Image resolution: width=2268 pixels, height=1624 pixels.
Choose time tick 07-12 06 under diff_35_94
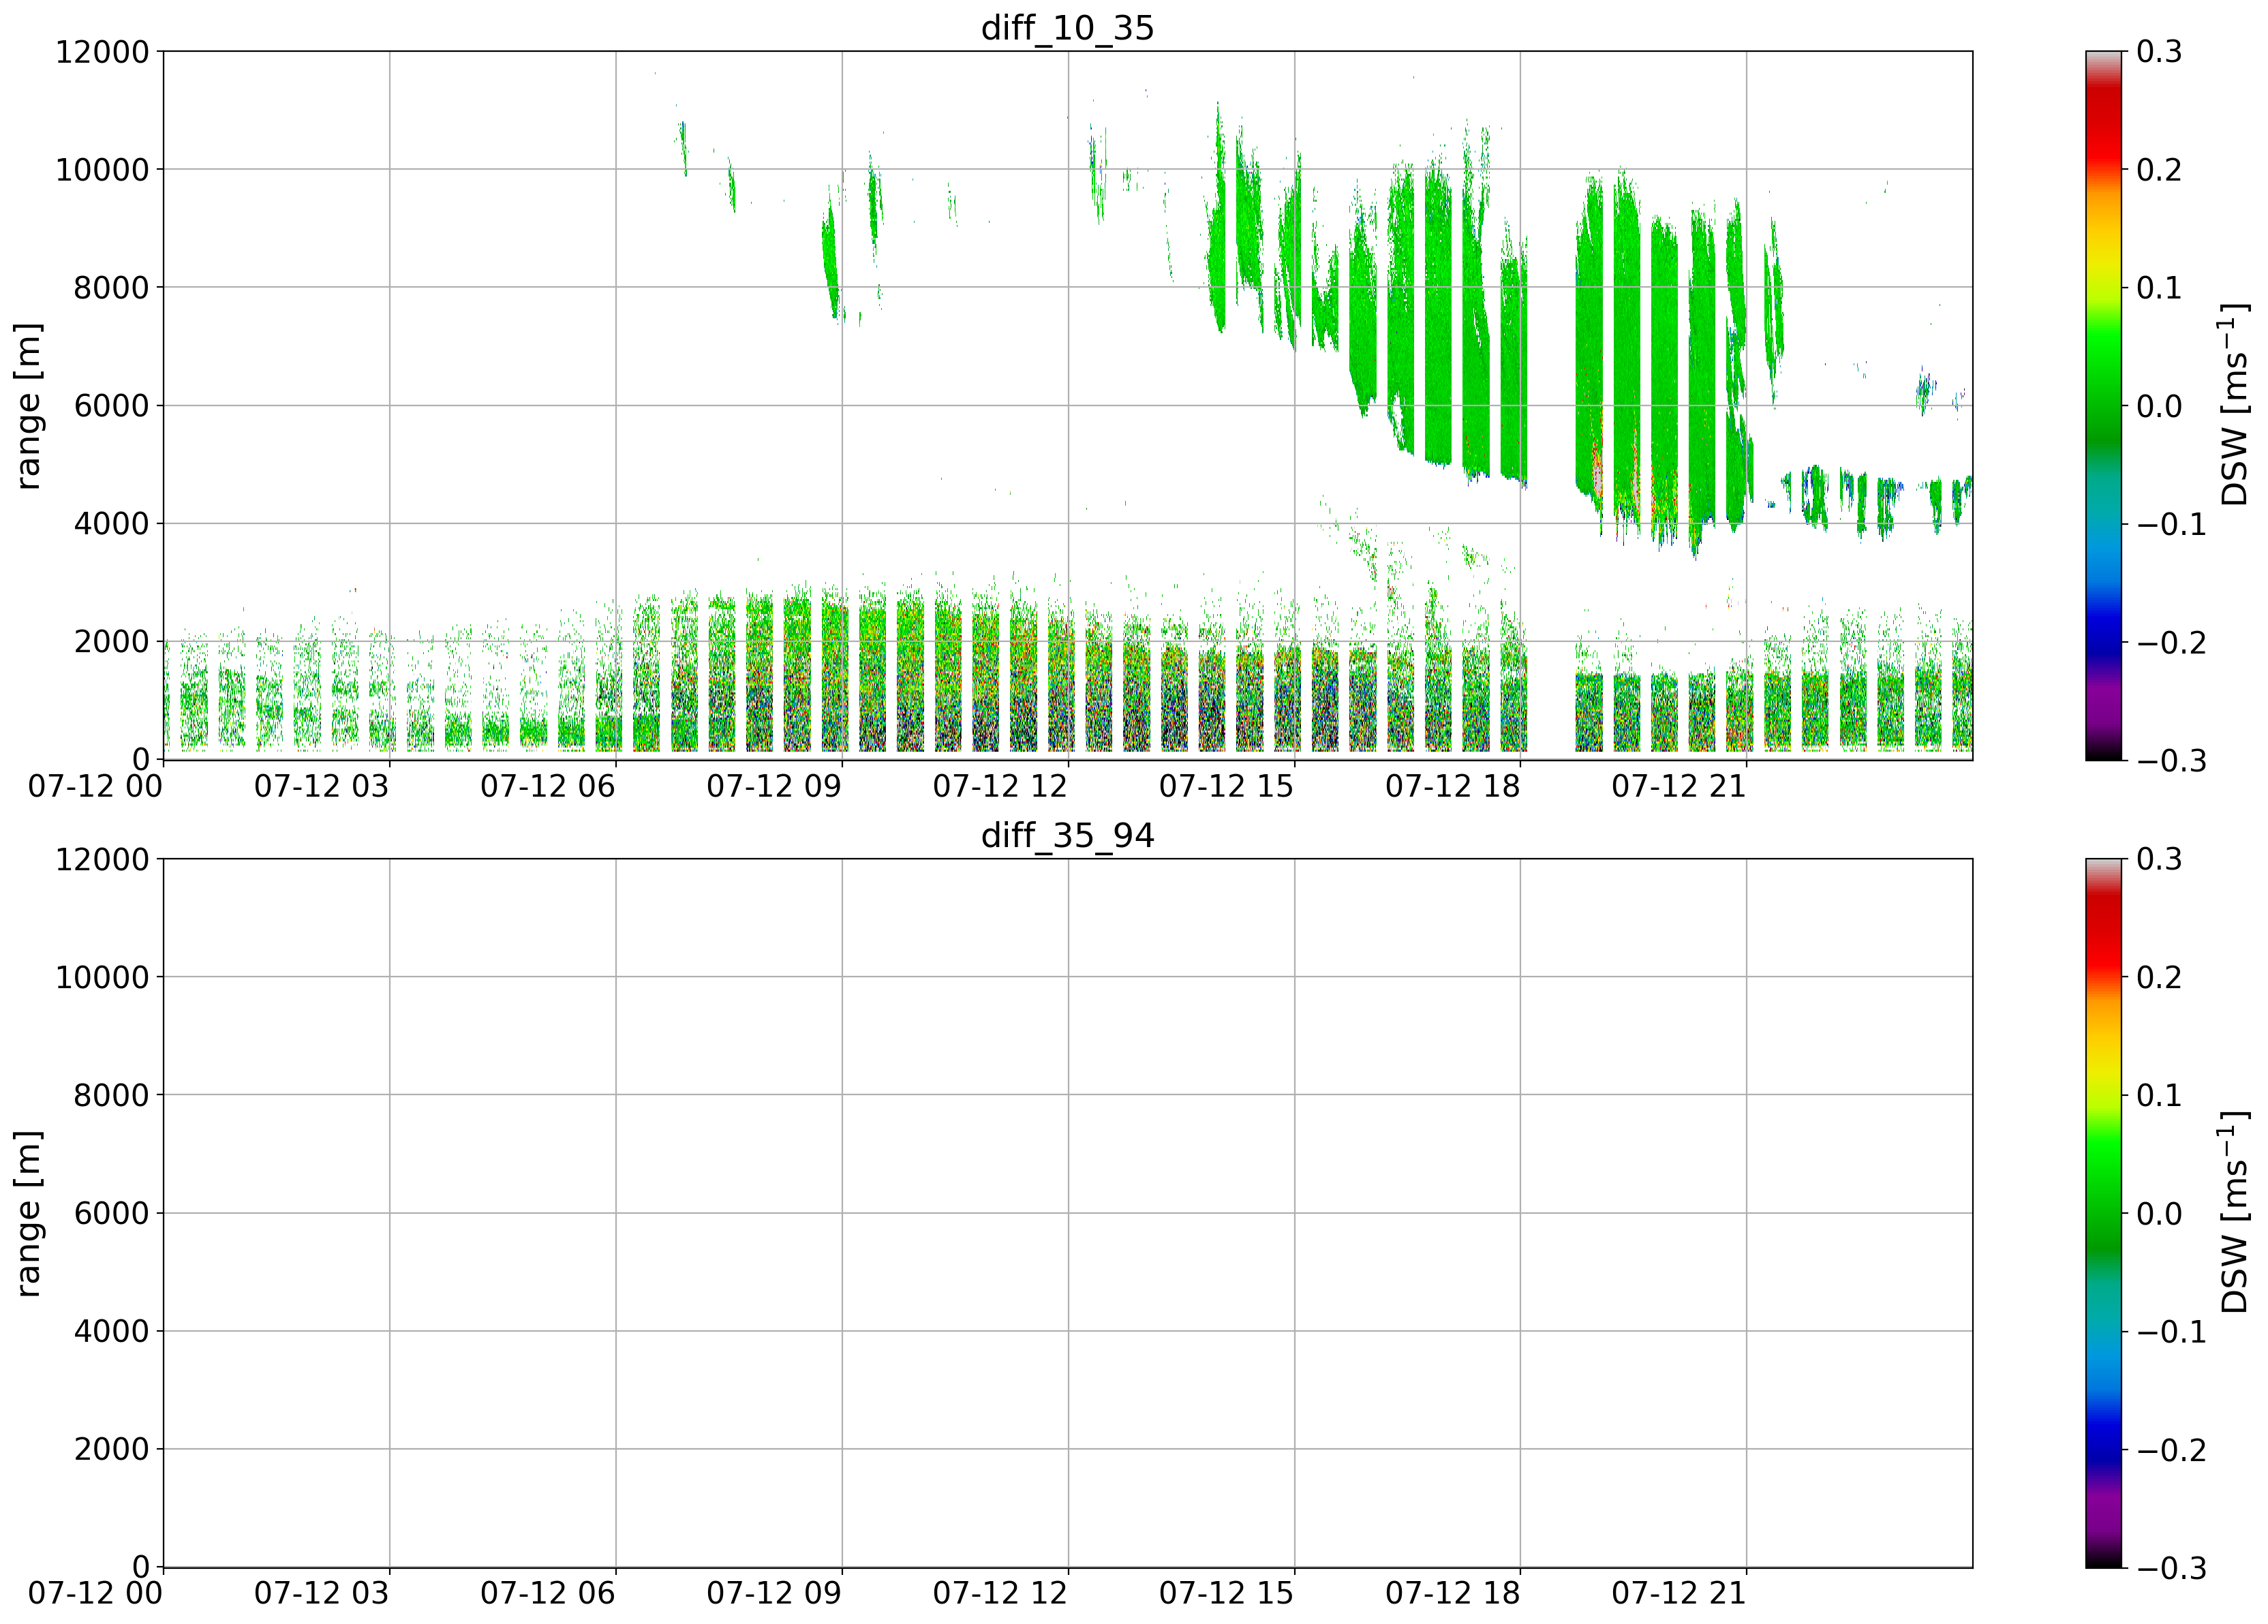point(548,1594)
